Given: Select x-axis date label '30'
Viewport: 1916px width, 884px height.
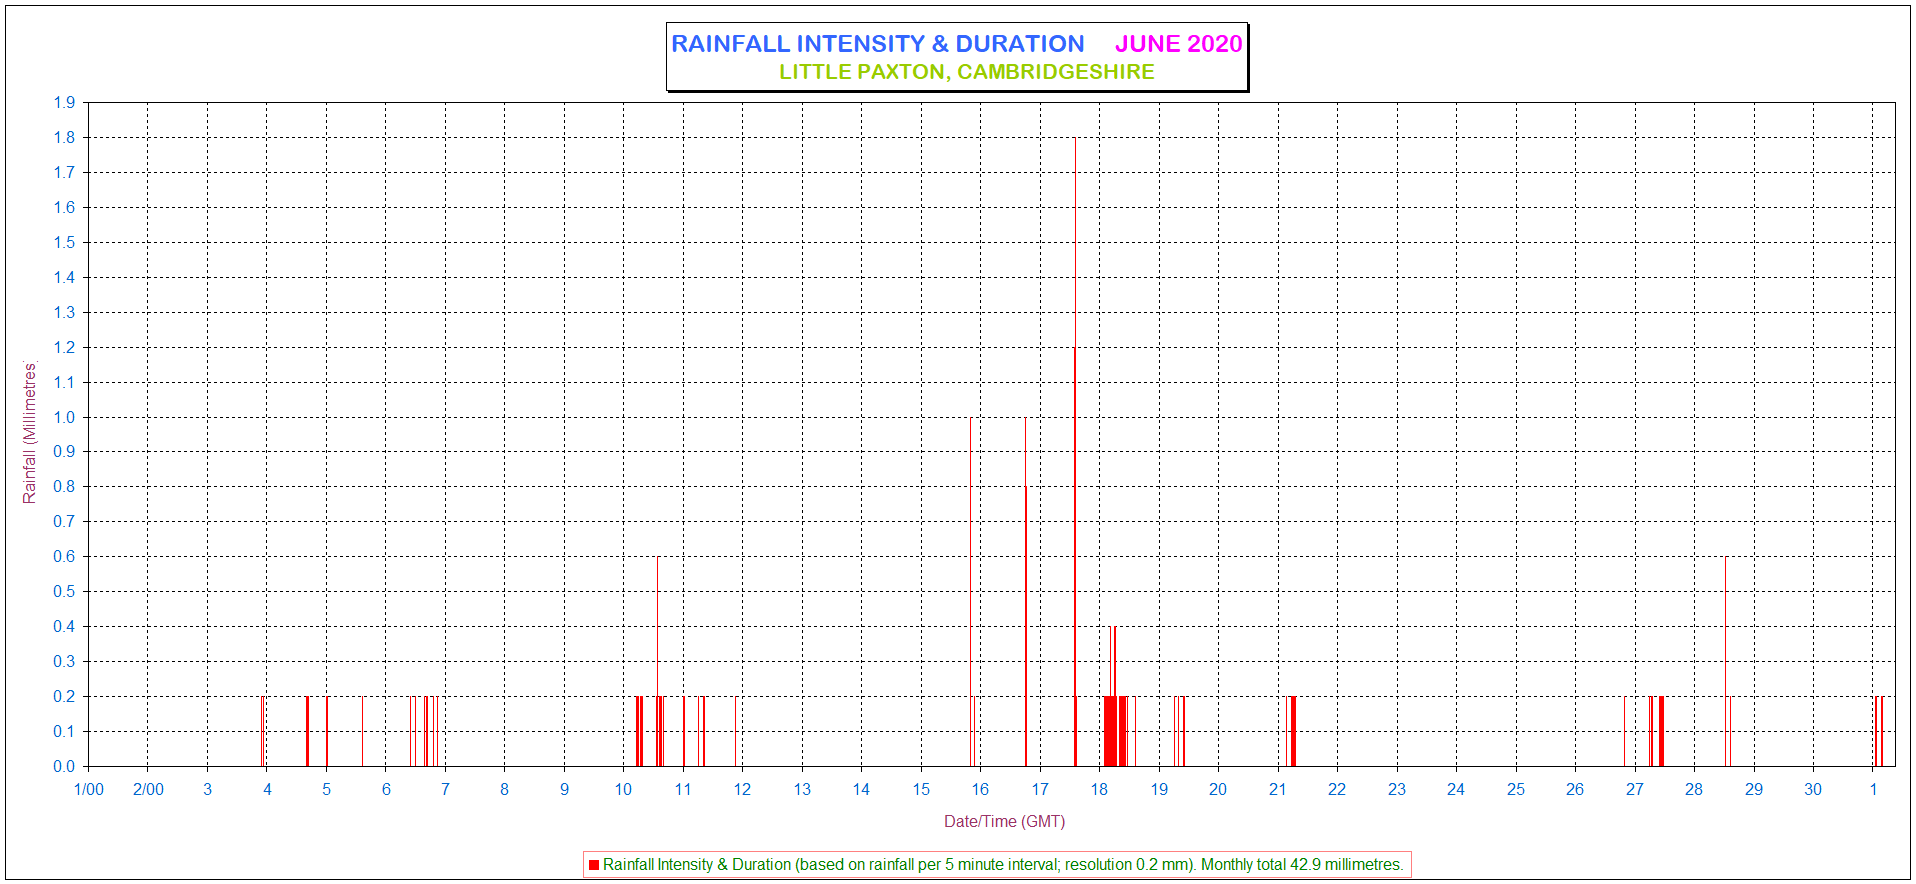Looking at the screenshot, I should pyautogui.click(x=1813, y=789).
